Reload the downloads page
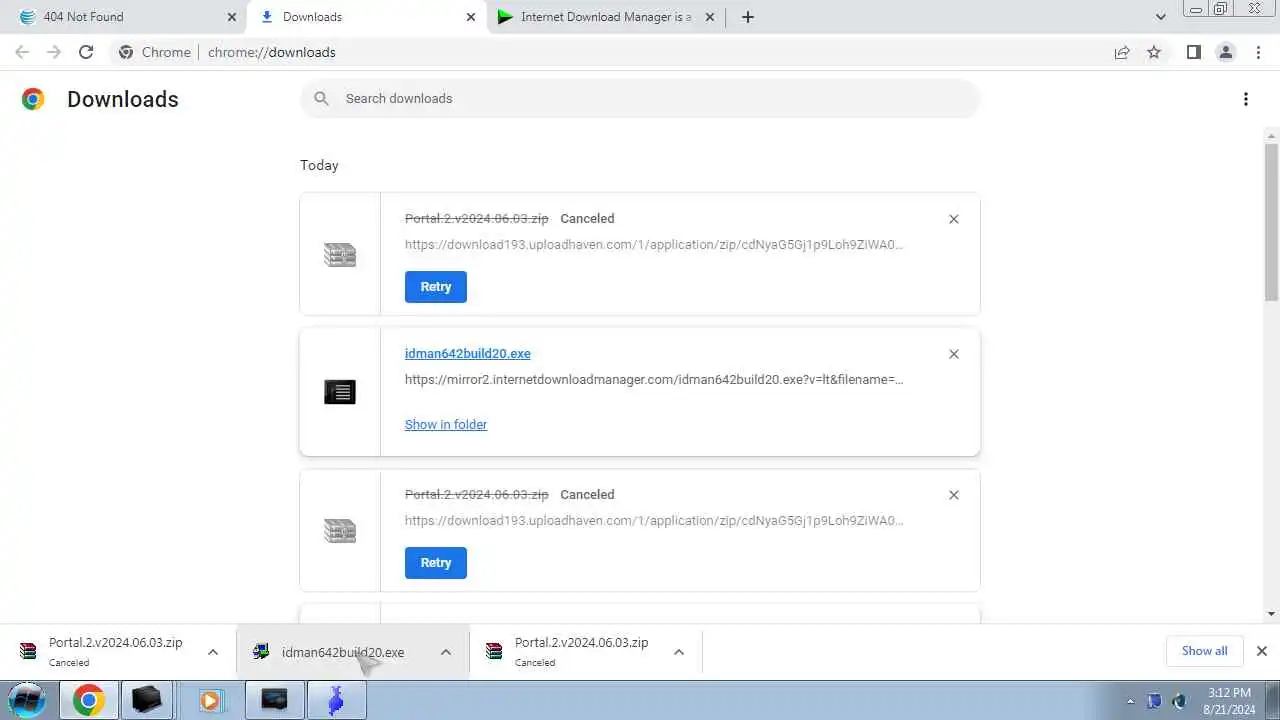Screen dimensions: 1280x720 (x=86, y=52)
